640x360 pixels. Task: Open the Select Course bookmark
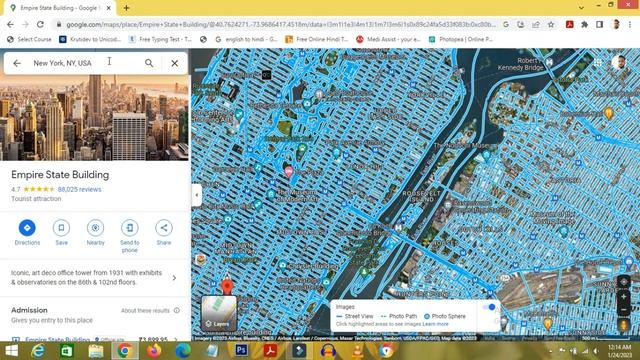[29, 39]
